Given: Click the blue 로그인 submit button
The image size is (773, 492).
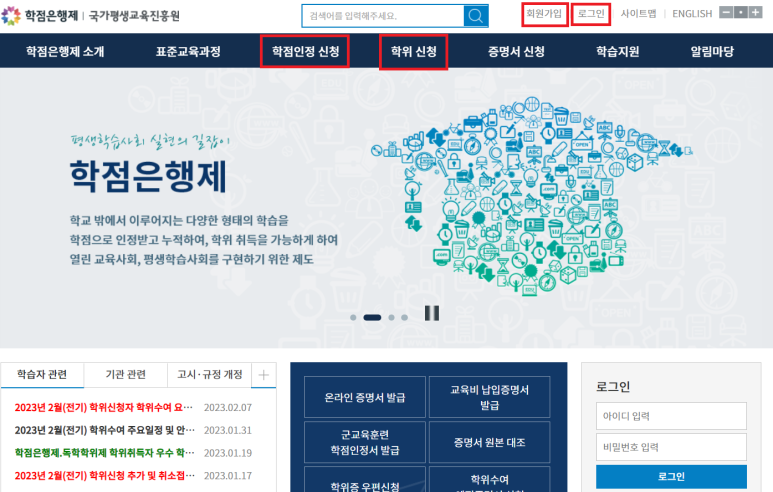Looking at the screenshot, I should [671, 477].
